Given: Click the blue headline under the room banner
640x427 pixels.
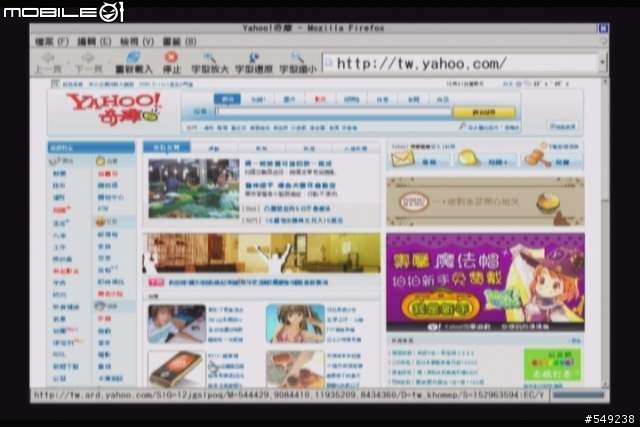Looking at the screenshot, I should 248,282.
